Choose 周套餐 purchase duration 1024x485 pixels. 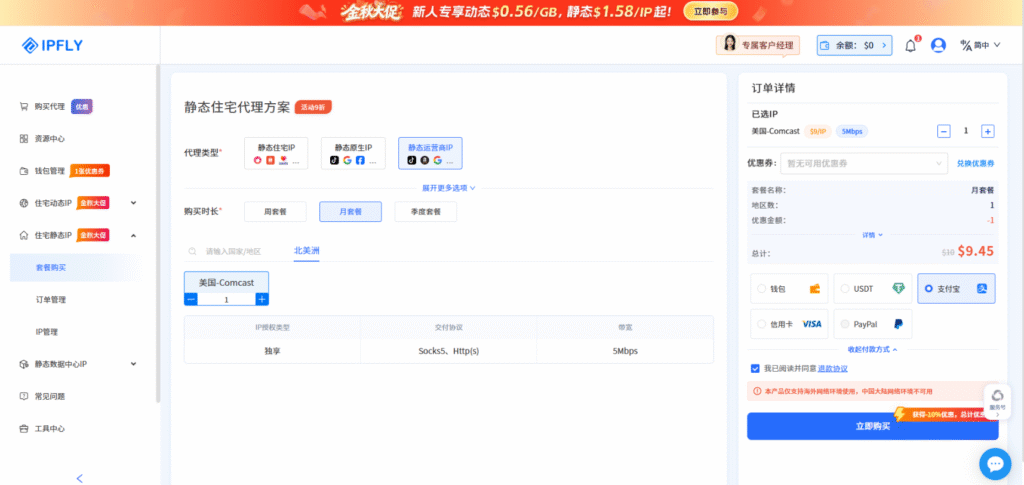(275, 211)
